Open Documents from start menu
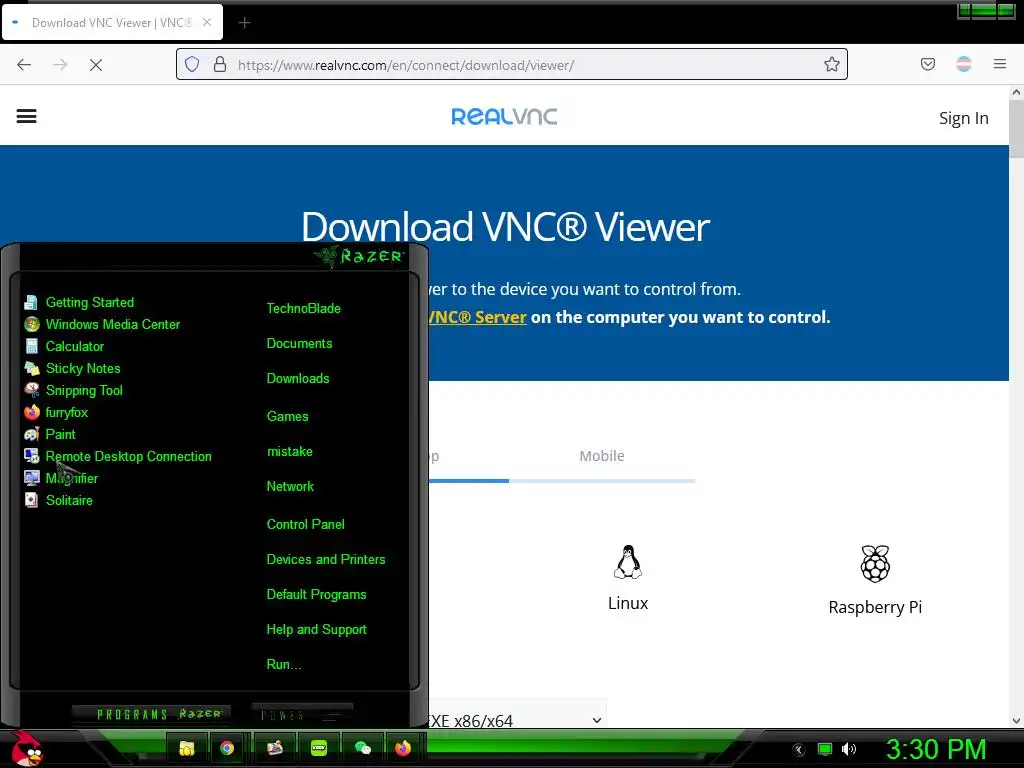 [x=299, y=344]
